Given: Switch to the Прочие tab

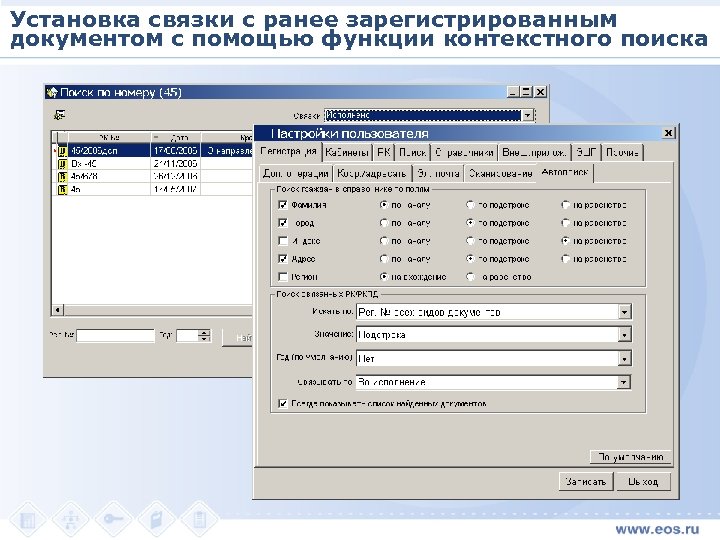Looking at the screenshot, I should 622,152.
